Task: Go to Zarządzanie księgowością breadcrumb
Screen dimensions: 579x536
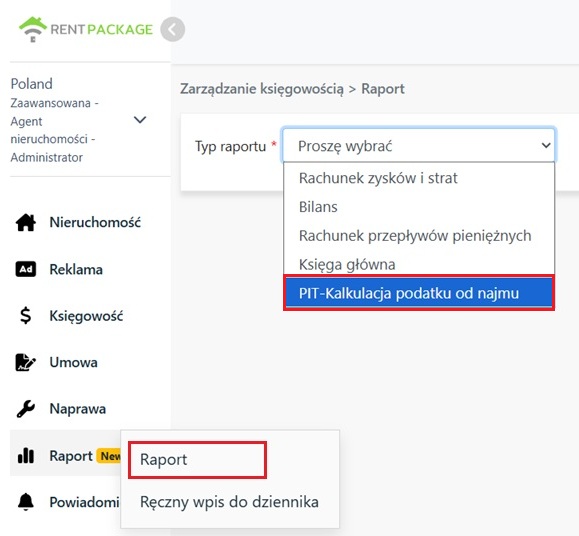Action: pyautogui.click(x=262, y=89)
